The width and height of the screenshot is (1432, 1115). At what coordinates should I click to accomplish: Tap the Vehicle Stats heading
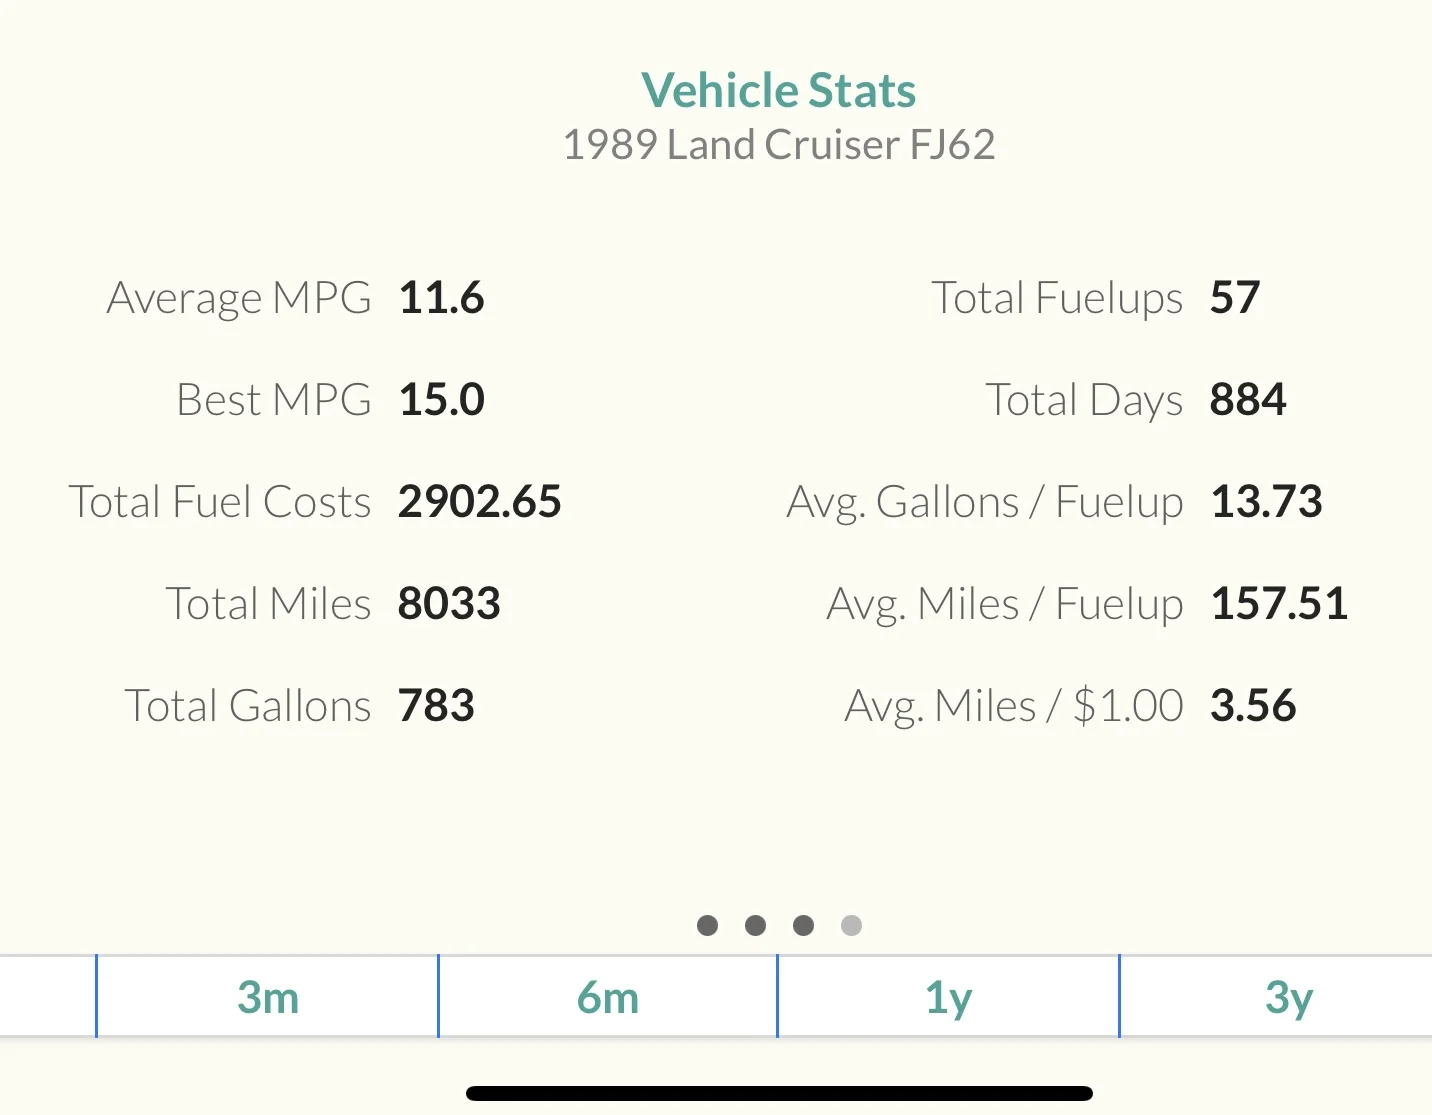point(779,90)
